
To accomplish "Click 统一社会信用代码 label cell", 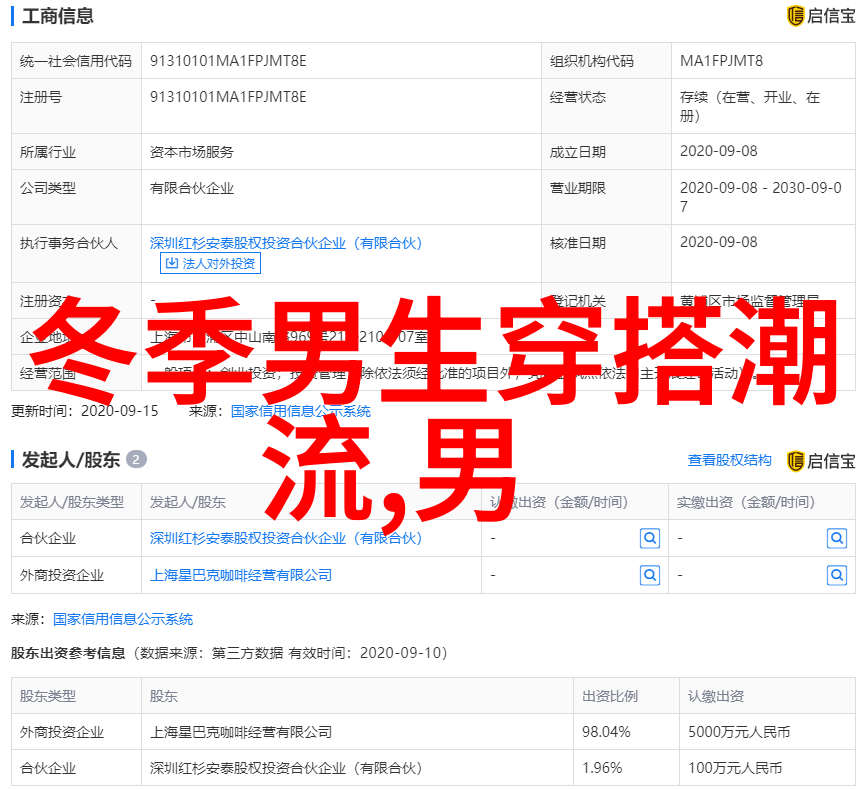I will (x=76, y=61).
